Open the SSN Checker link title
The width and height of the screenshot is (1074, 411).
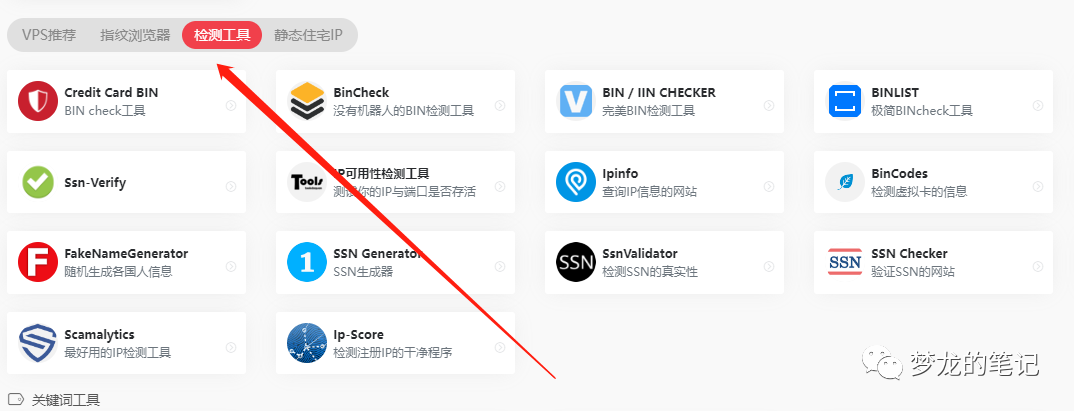(910, 253)
